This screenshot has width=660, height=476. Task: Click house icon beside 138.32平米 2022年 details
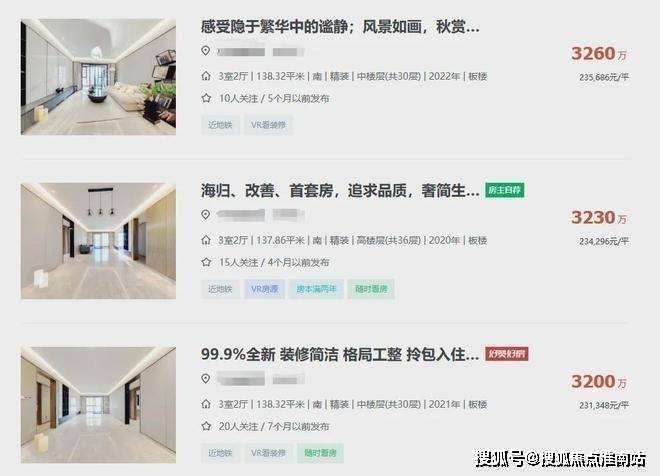[x=206, y=76]
